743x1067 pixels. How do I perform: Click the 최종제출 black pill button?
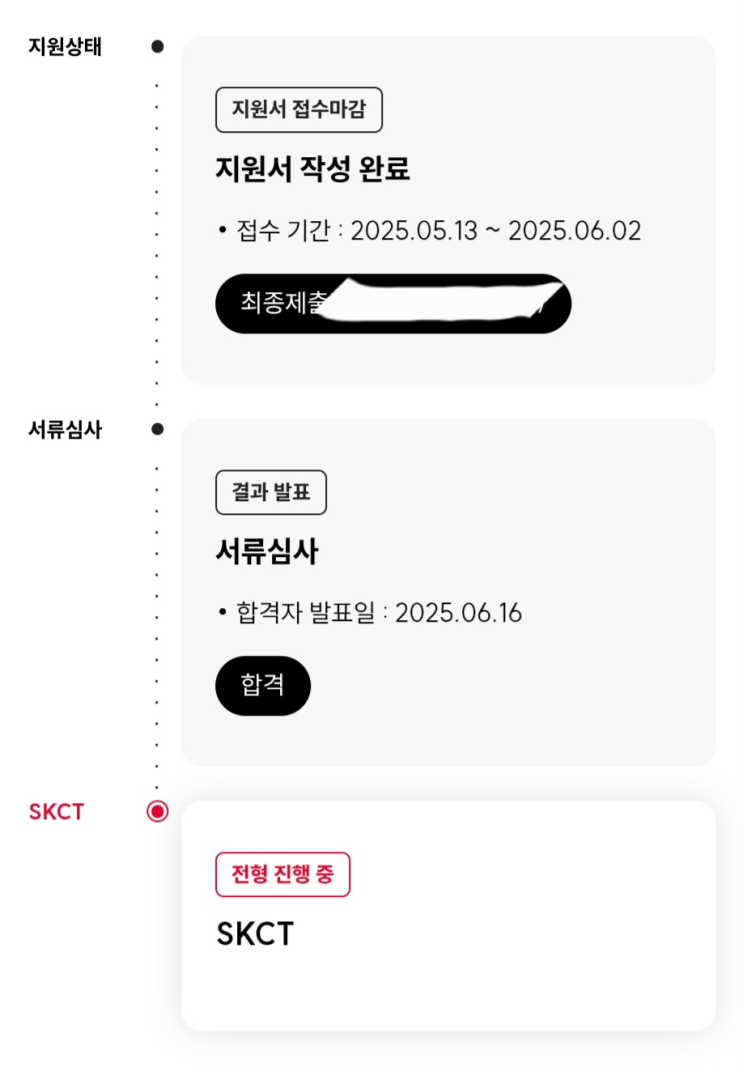click(x=393, y=303)
